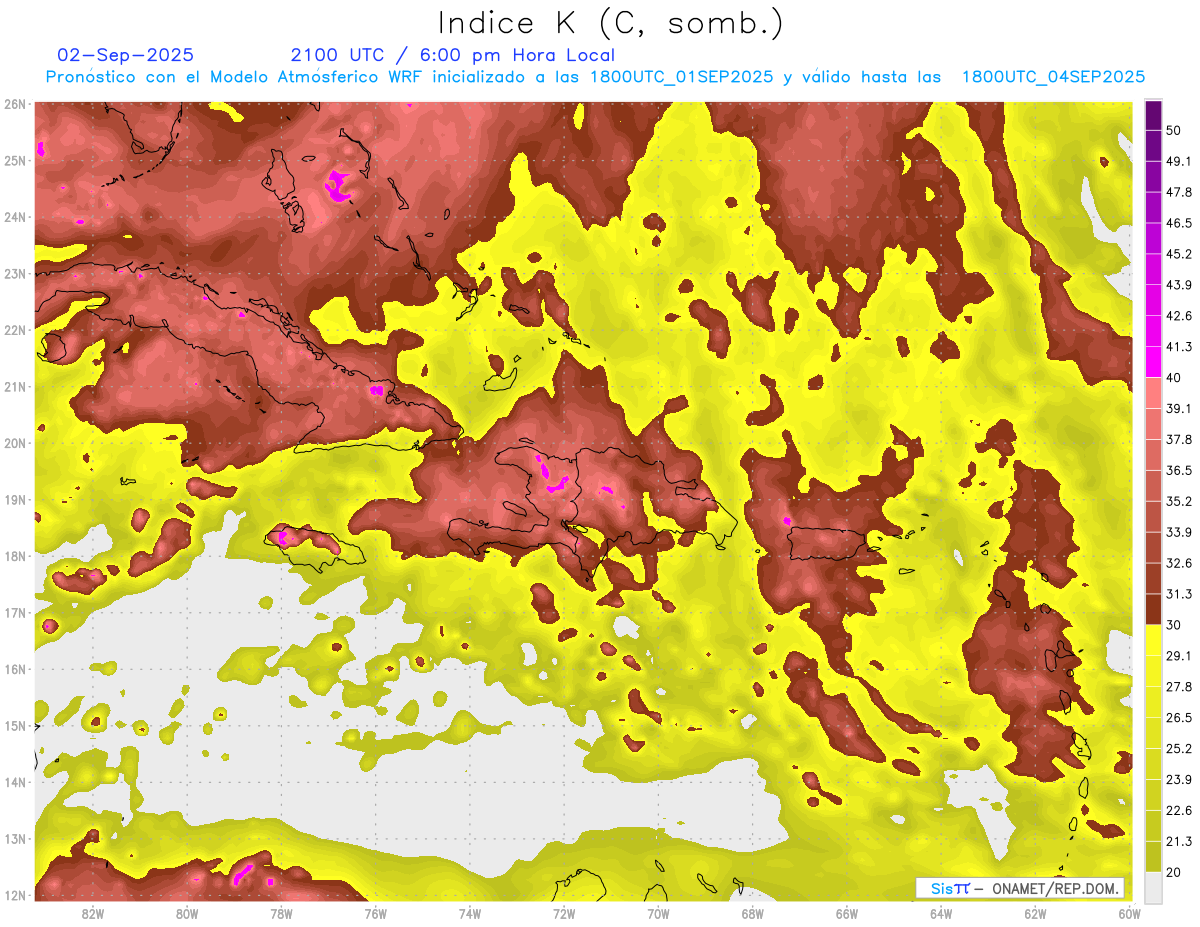
Task: Click the colorbar label "23.9"
Action: (x=1179, y=780)
